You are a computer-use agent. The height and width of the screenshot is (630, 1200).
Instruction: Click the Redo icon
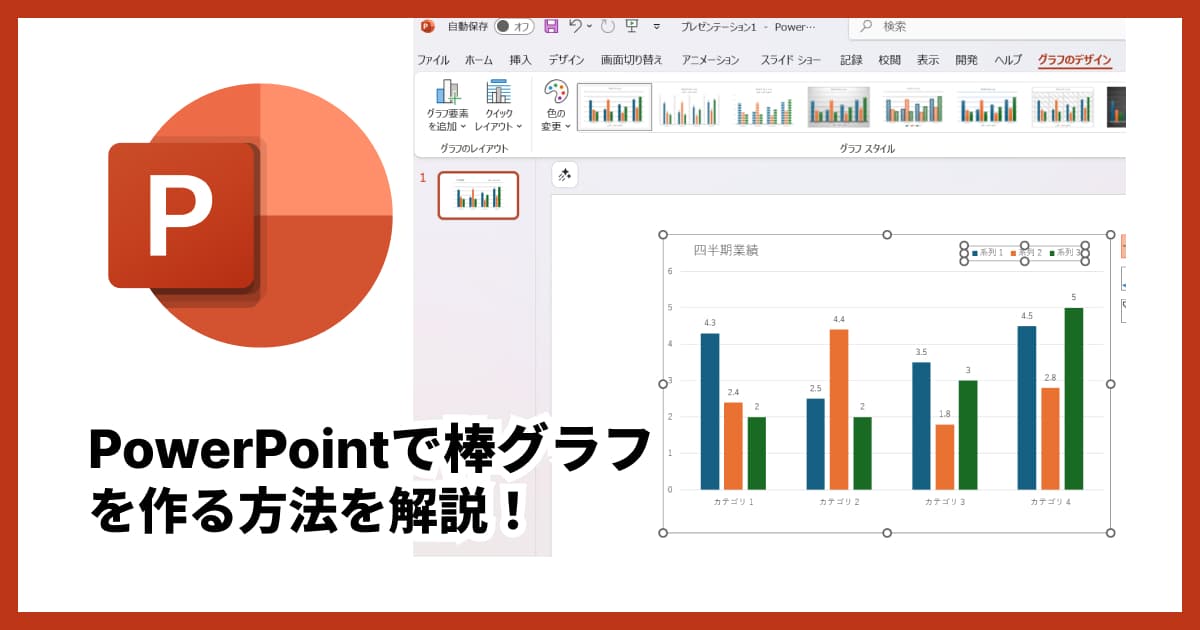click(608, 27)
